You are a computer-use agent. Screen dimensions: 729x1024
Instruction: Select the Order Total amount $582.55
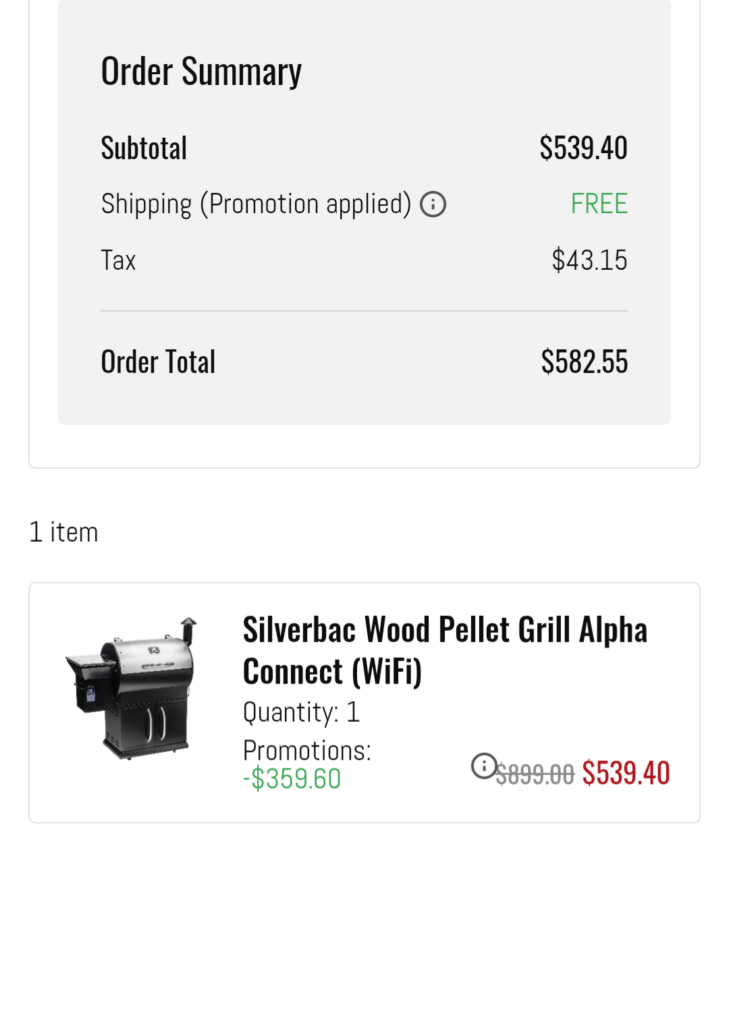point(584,361)
